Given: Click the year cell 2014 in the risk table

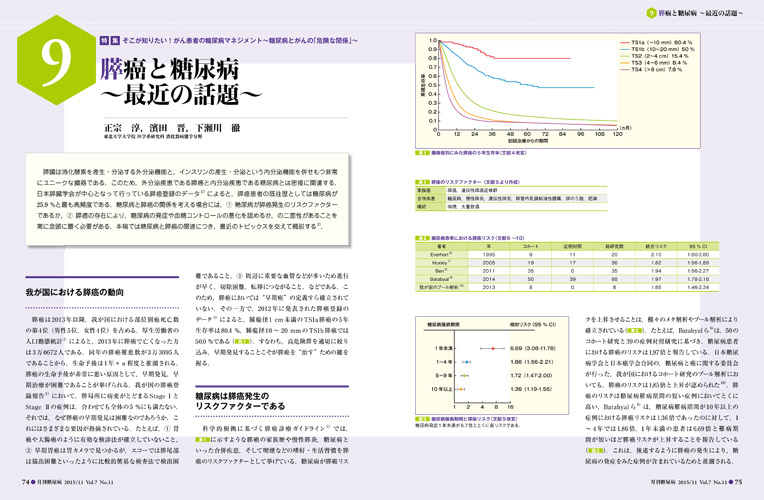Looking at the screenshot, I should pyautogui.click(x=489, y=279).
